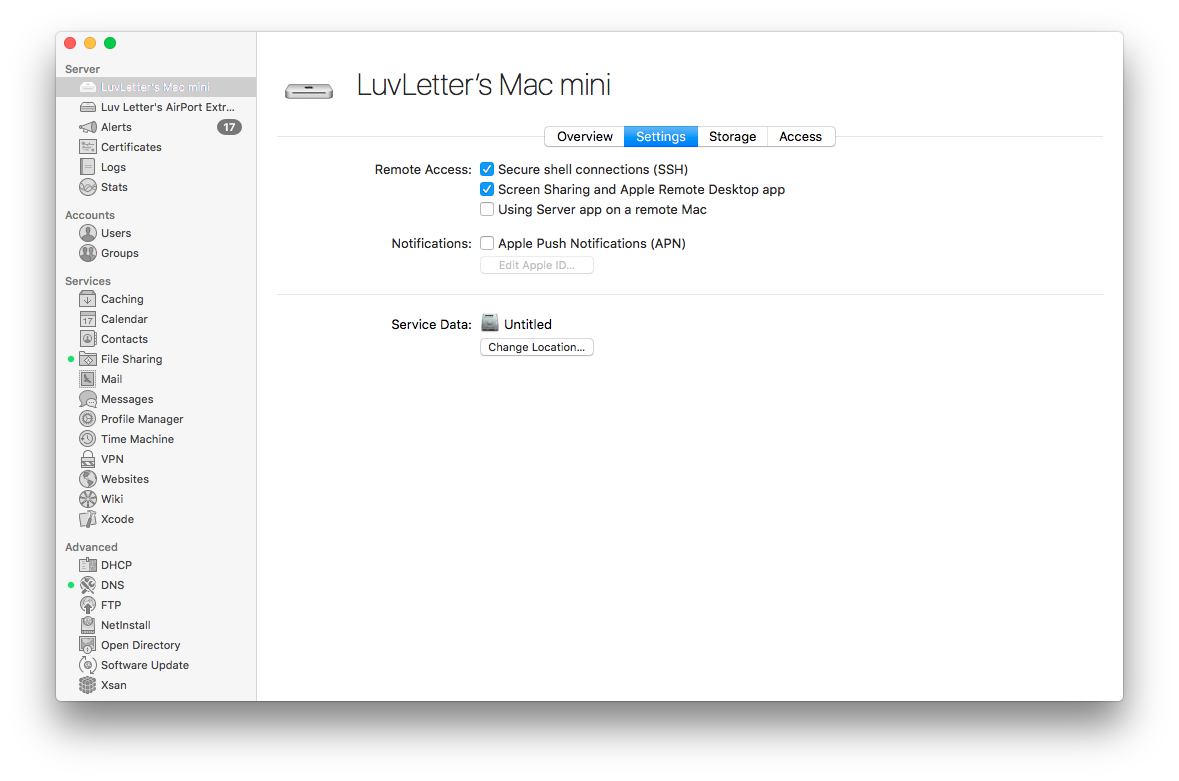1179x781 pixels.
Task: Uncheck Screen Sharing and Apple Remote Desktop
Action: click(x=487, y=189)
